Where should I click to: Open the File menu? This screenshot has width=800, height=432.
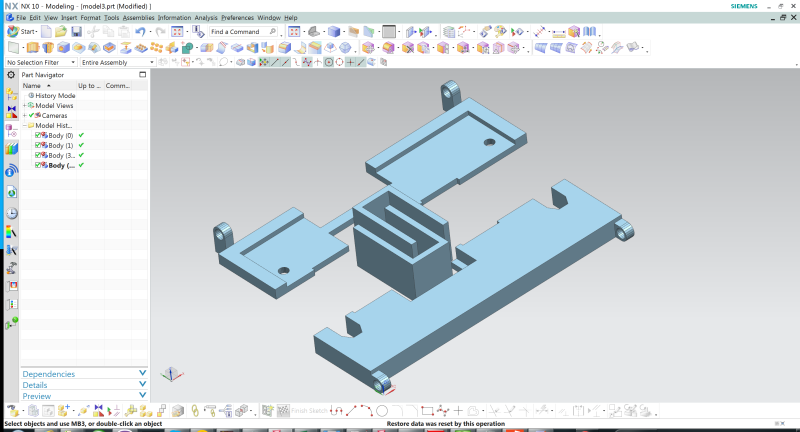click(20, 17)
